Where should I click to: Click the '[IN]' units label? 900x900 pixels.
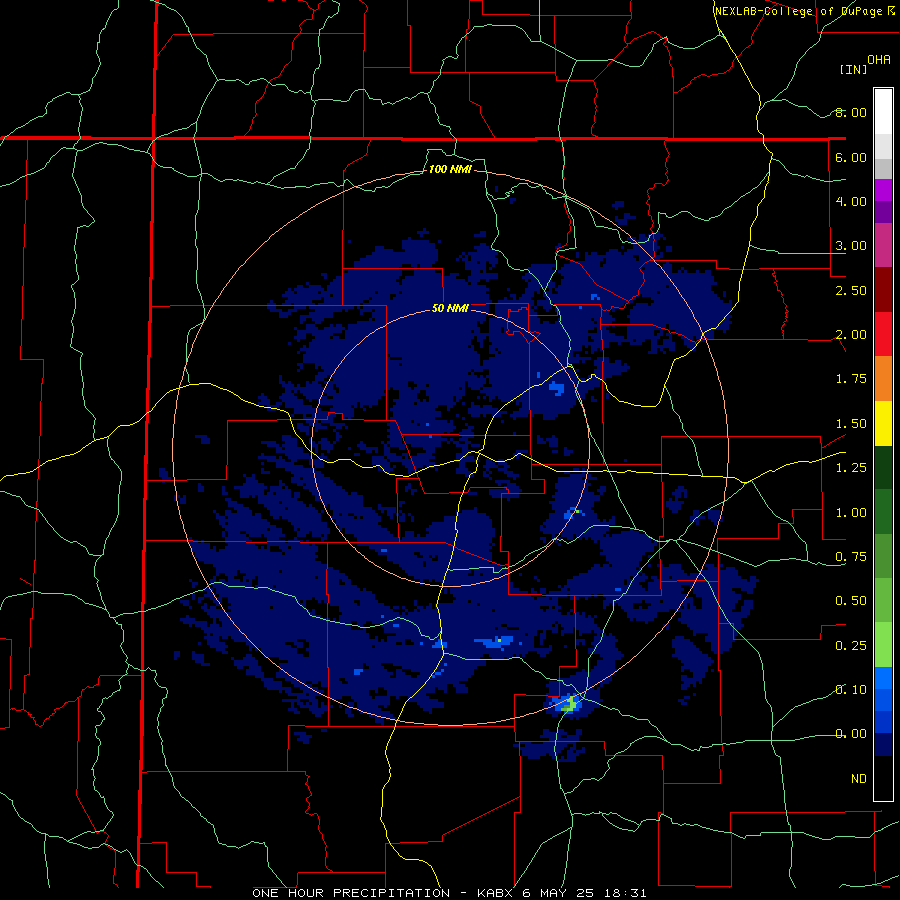click(853, 69)
